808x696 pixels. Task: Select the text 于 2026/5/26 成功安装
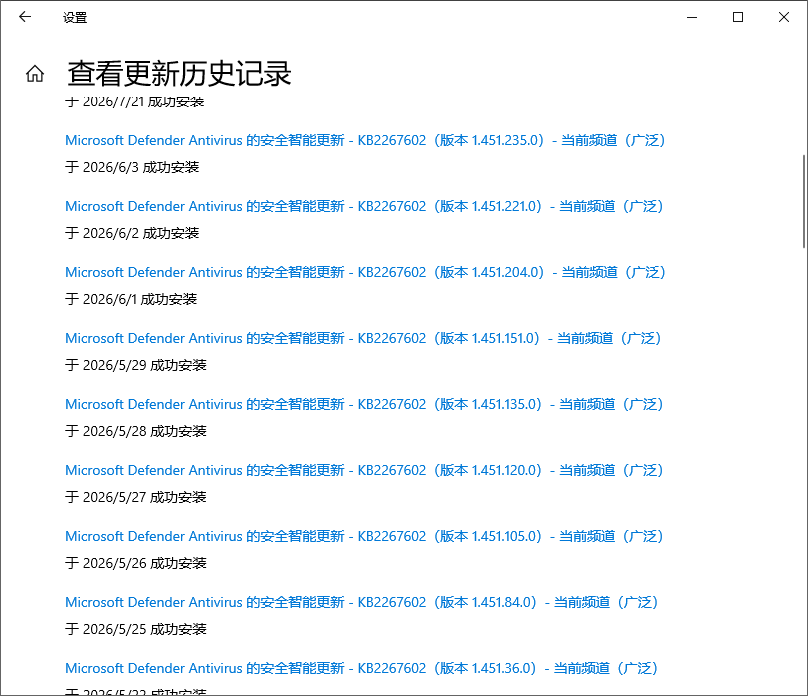(136, 563)
